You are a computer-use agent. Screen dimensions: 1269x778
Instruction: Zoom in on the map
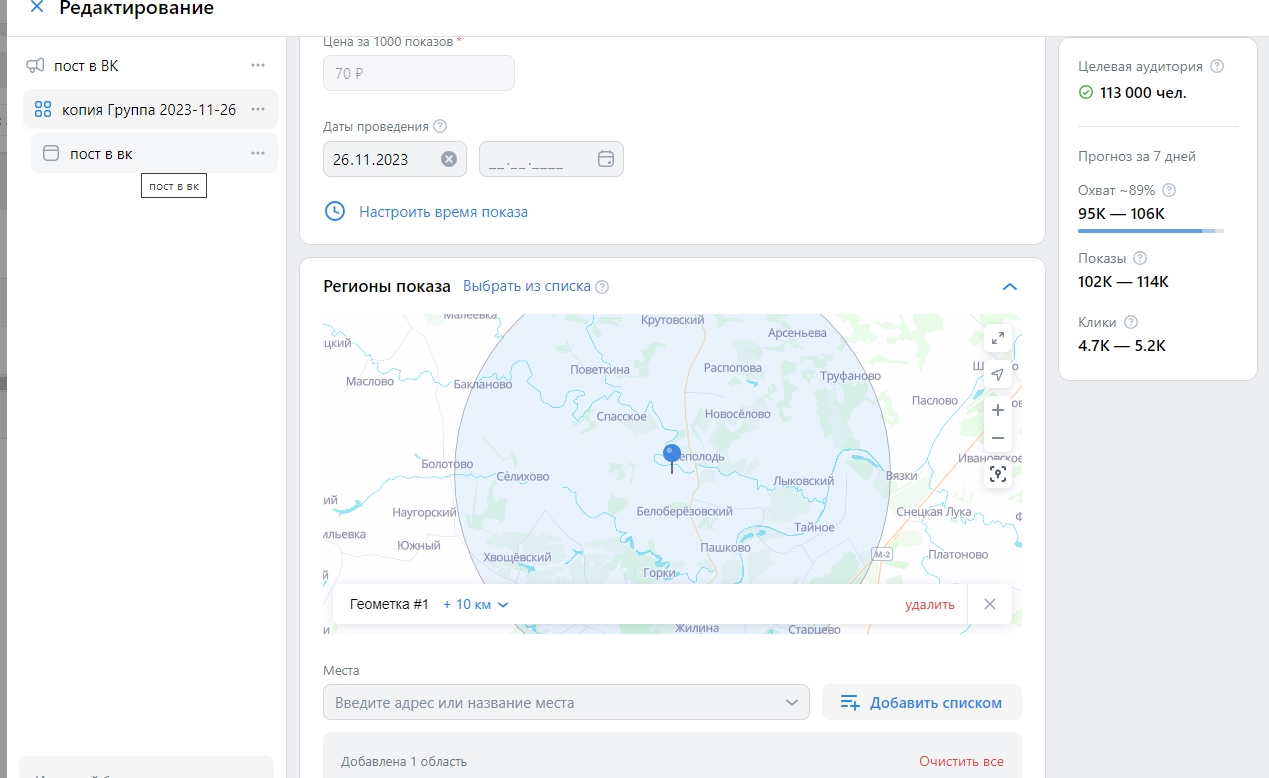point(997,411)
